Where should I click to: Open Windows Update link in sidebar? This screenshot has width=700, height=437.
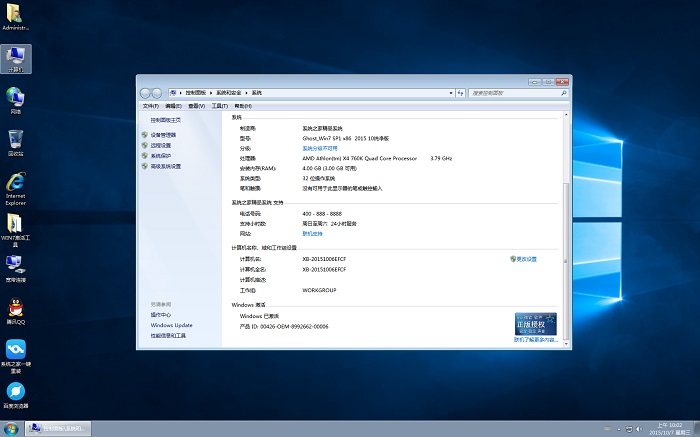(x=171, y=325)
